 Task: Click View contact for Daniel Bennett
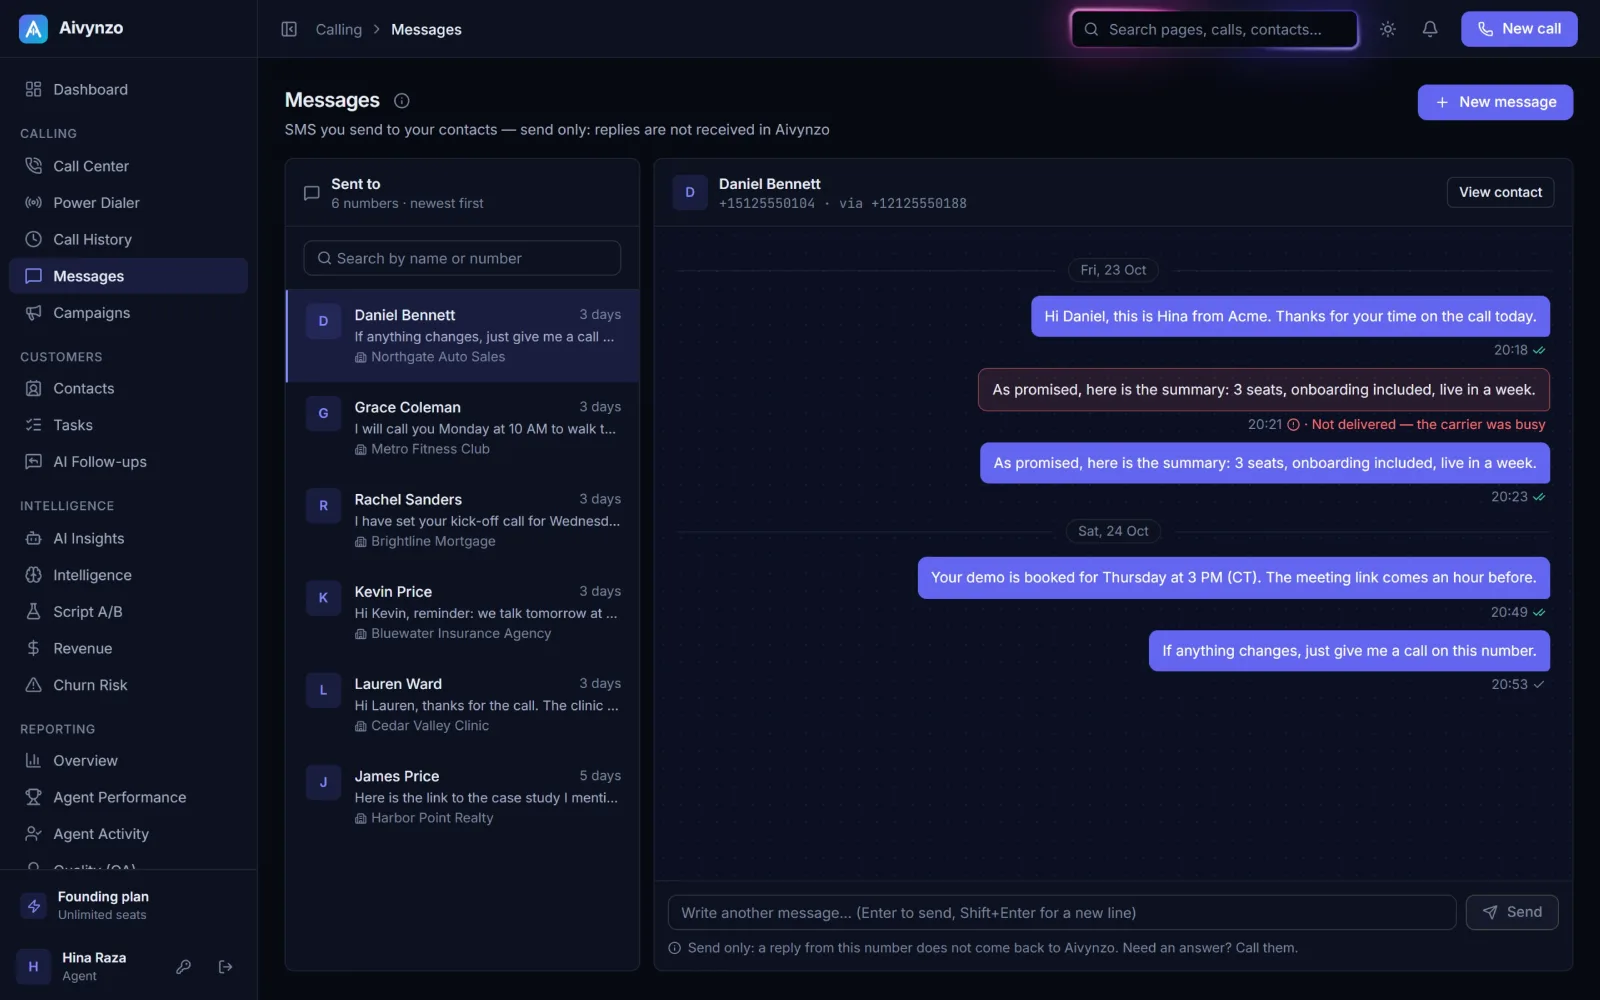1500,192
